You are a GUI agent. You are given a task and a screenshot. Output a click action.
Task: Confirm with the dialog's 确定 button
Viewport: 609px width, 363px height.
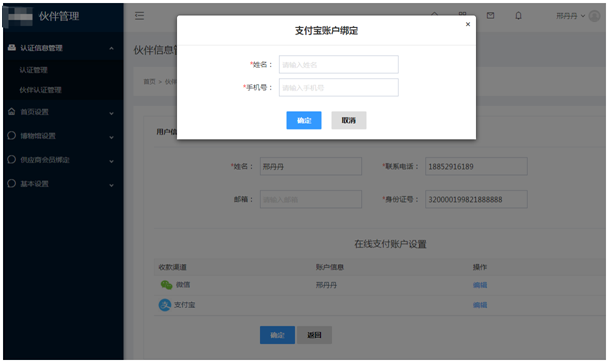click(304, 120)
